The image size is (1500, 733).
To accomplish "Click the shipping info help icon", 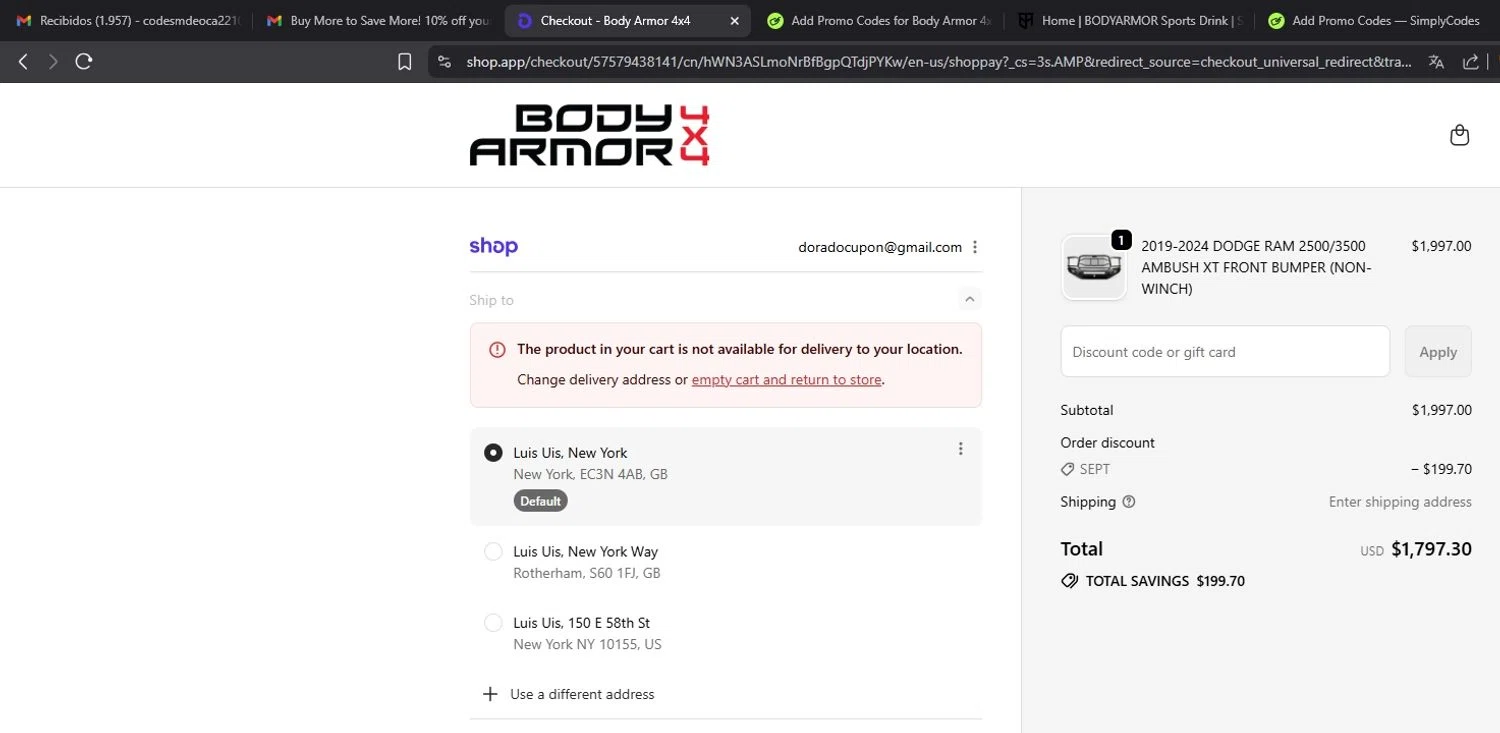I will pyautogui.click(x=1129, y=502).
